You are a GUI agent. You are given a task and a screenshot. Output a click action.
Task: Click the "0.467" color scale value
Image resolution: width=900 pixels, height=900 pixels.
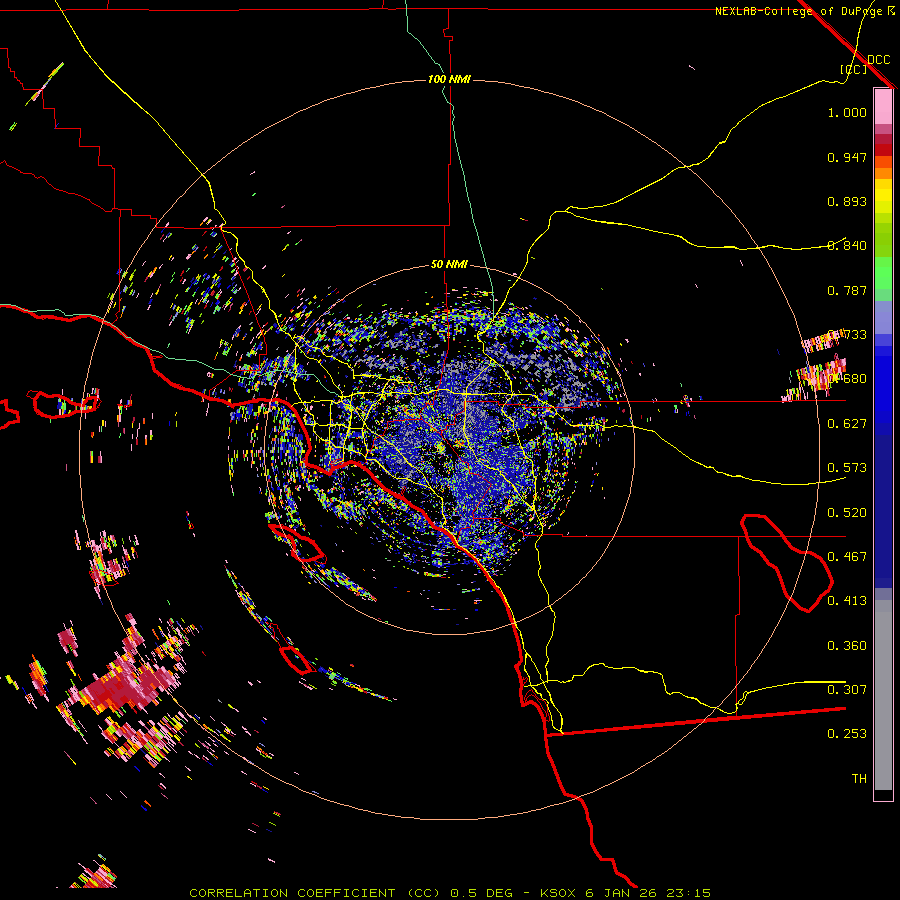[847, 557]
